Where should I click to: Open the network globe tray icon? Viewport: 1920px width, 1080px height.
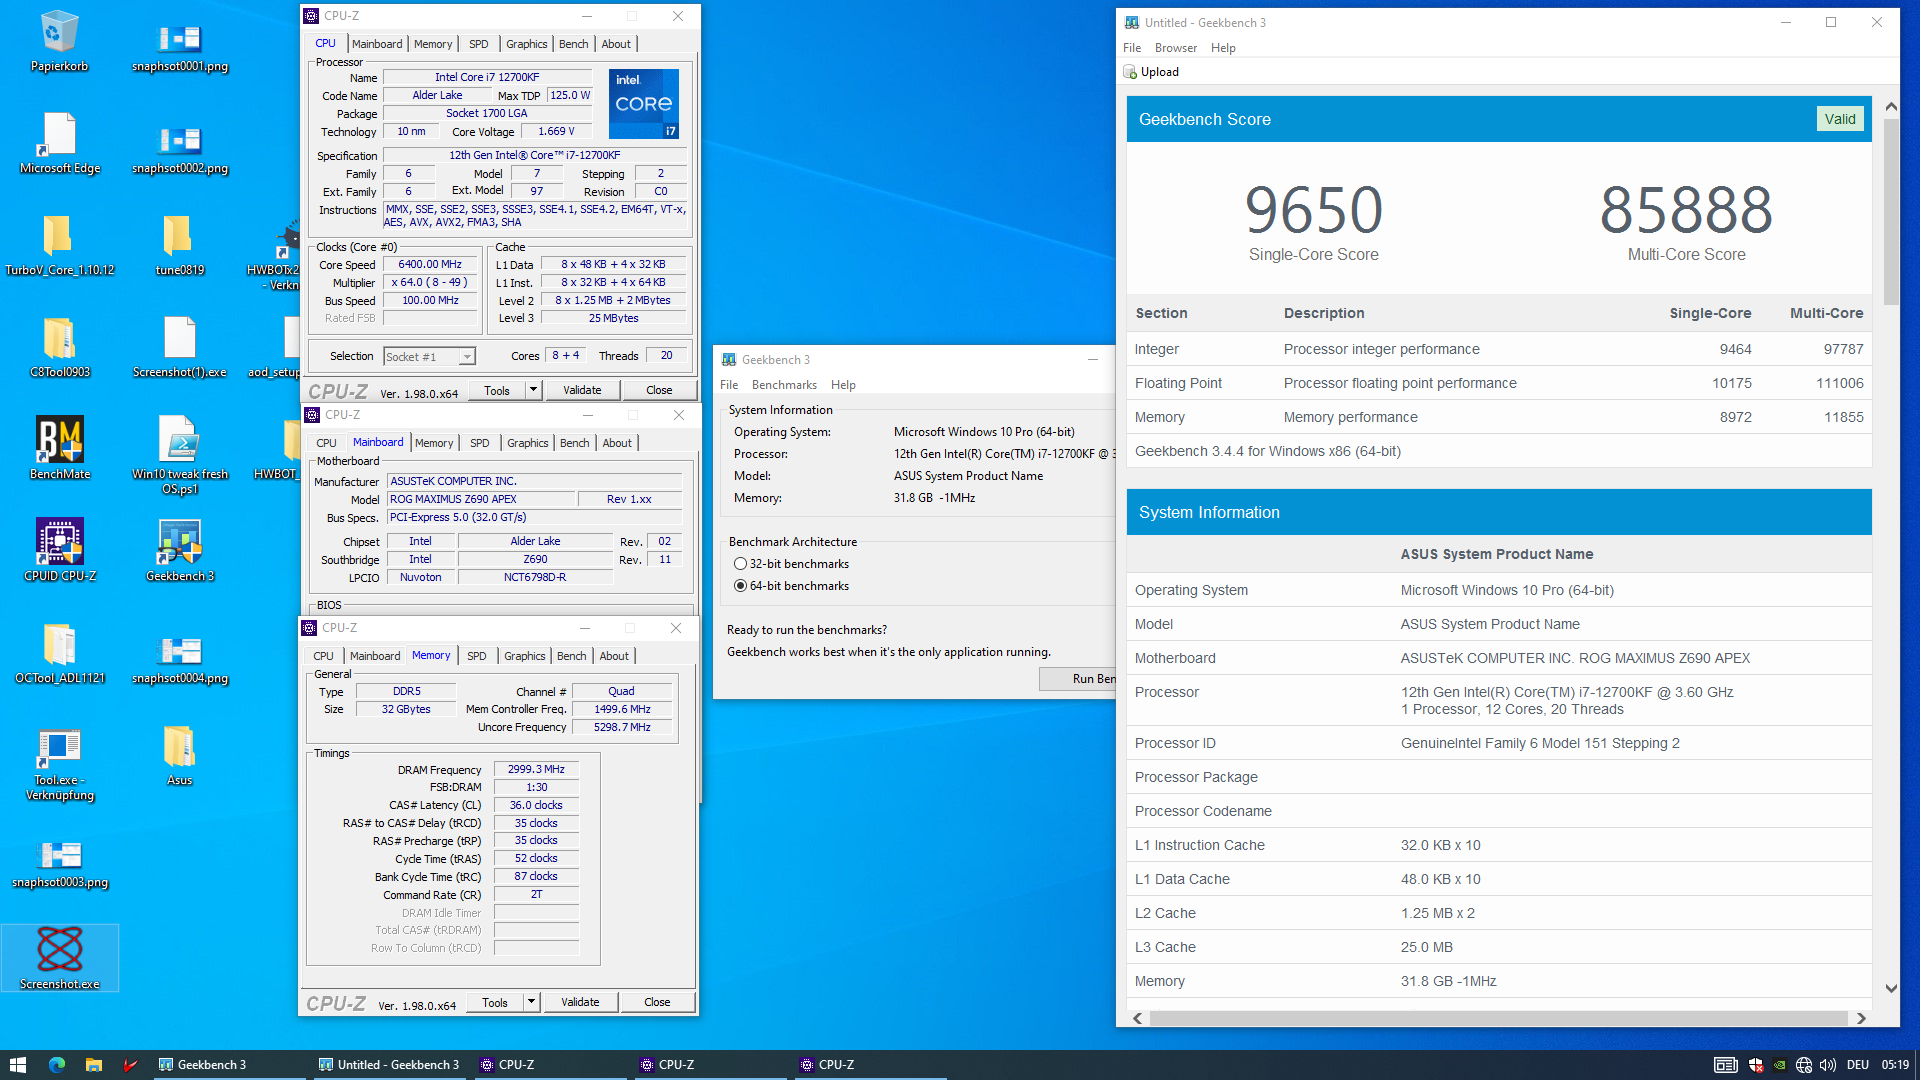click(x=1804, y=1065)
